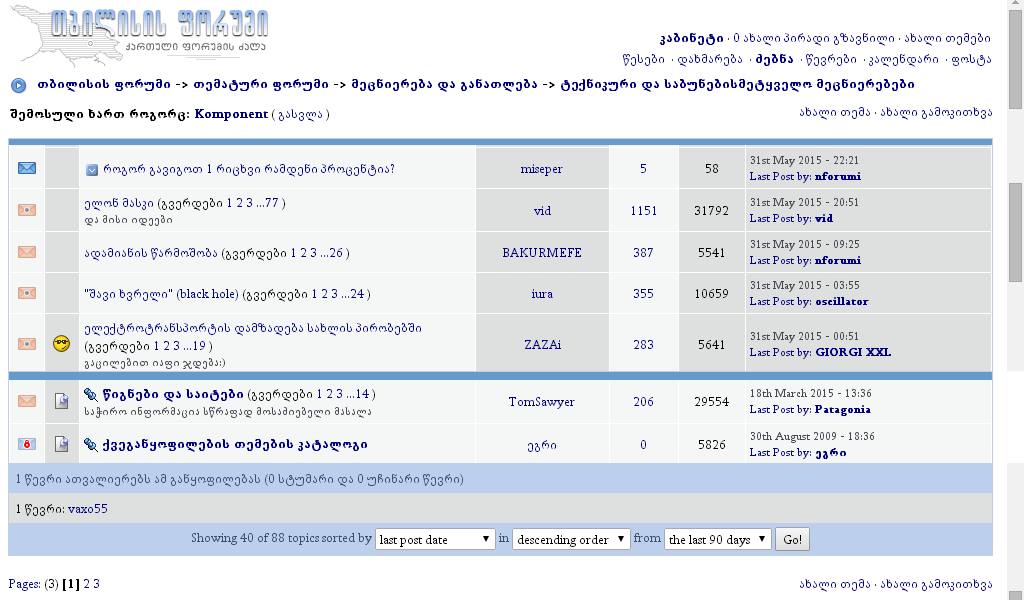Click ახალი გამოკითხვა link above the topic list

[x=936, y=112]
